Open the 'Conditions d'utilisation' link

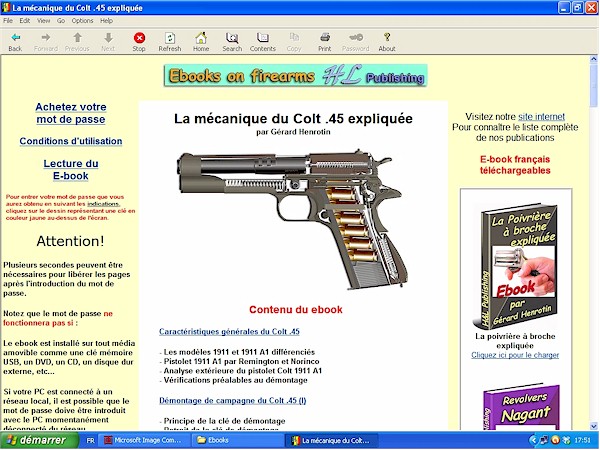coord(71,141)
